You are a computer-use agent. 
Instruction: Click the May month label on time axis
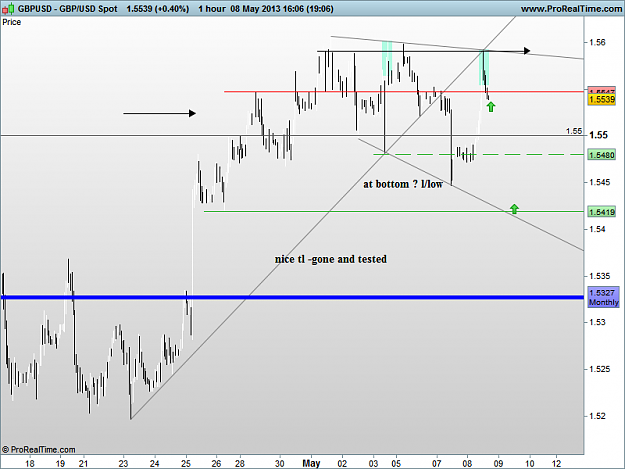click(x=311, y=463)
